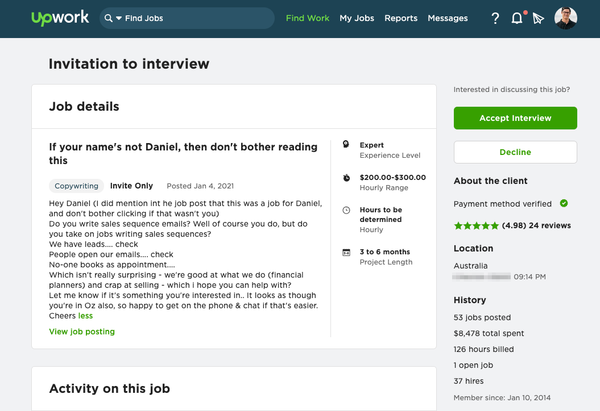This screenshot has width=600, height=411.
Task: Open the user profile avatar menu
Action: [x=566, y=18]
